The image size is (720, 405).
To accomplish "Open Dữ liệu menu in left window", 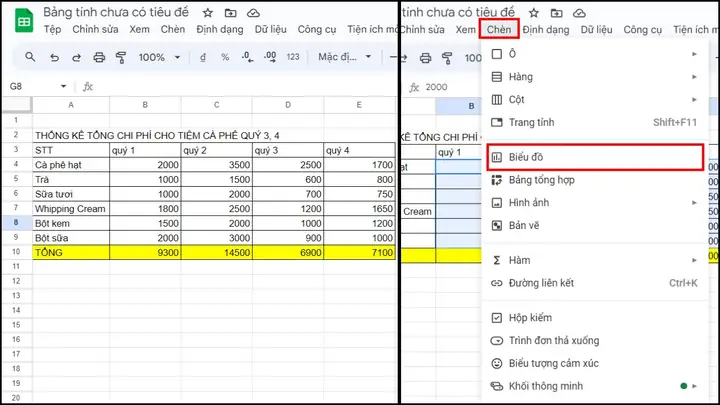I will coord(270,29).
